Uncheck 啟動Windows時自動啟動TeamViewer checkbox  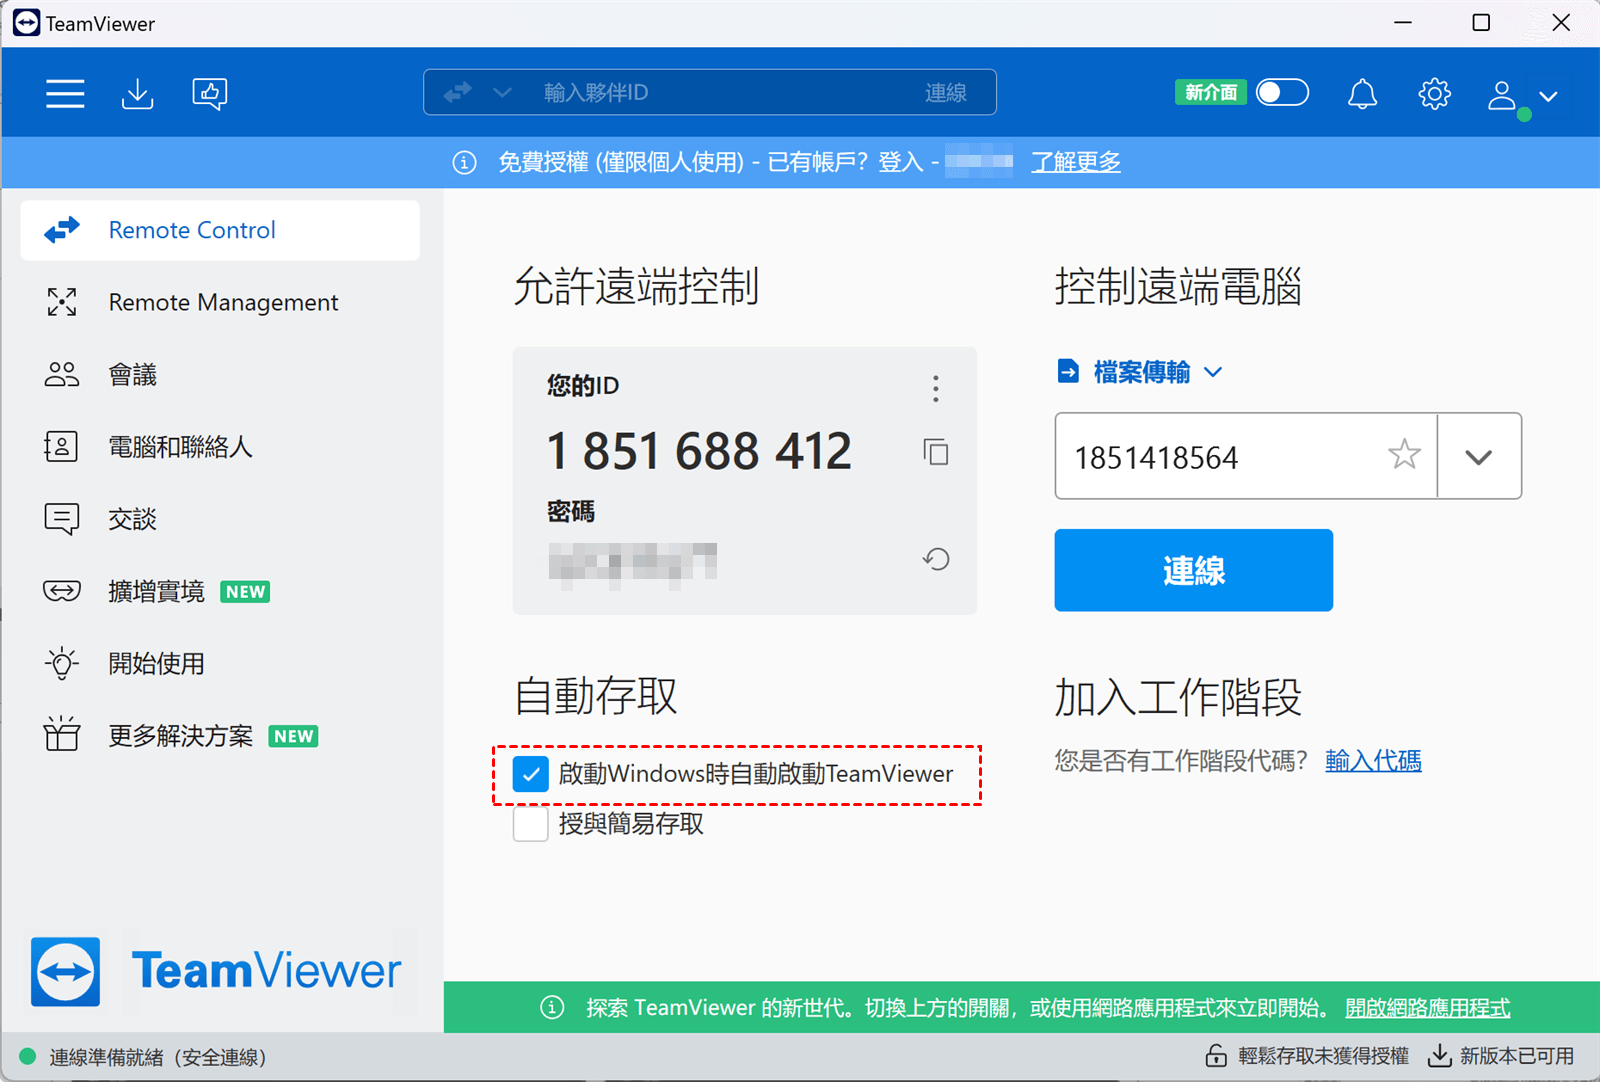tap(531, 774)
